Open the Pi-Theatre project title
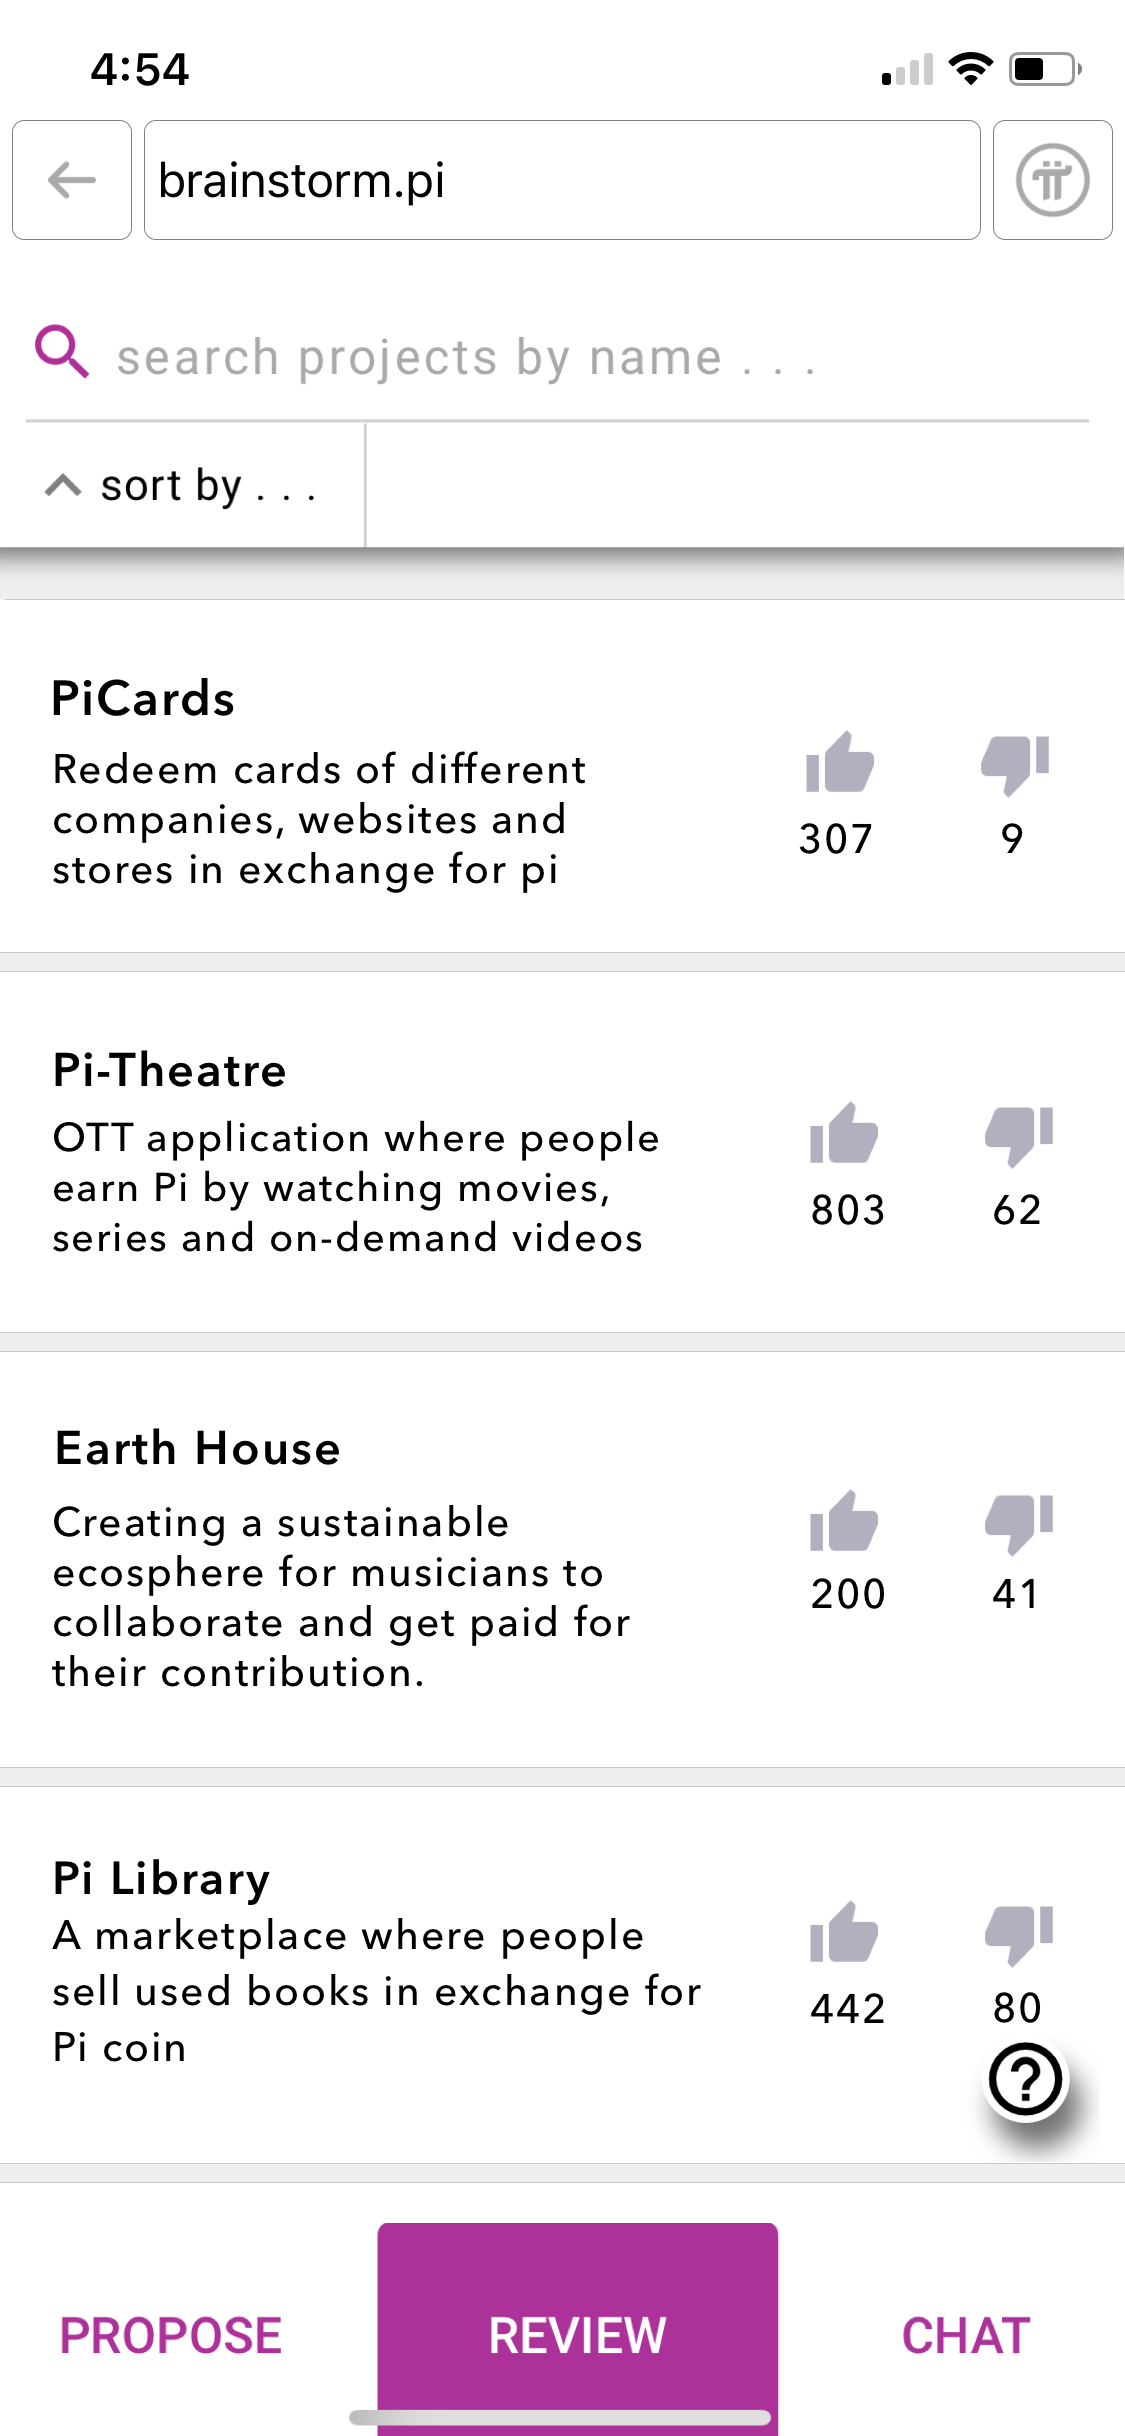Viewport: 1125px width, 2436px height. pyautogui.click(x=170, y=1070)
